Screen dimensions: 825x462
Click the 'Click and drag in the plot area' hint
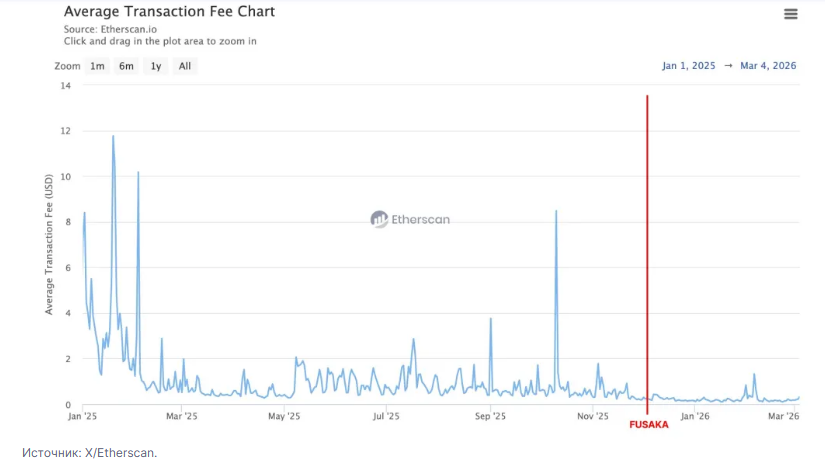click(x=160, y=41)
